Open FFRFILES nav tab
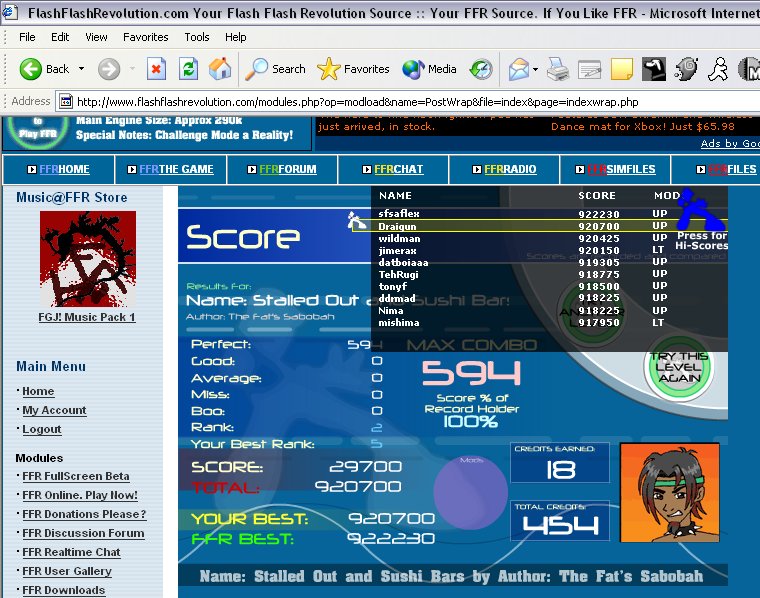Viewport: 760px width, 598px height. (715, 169)
